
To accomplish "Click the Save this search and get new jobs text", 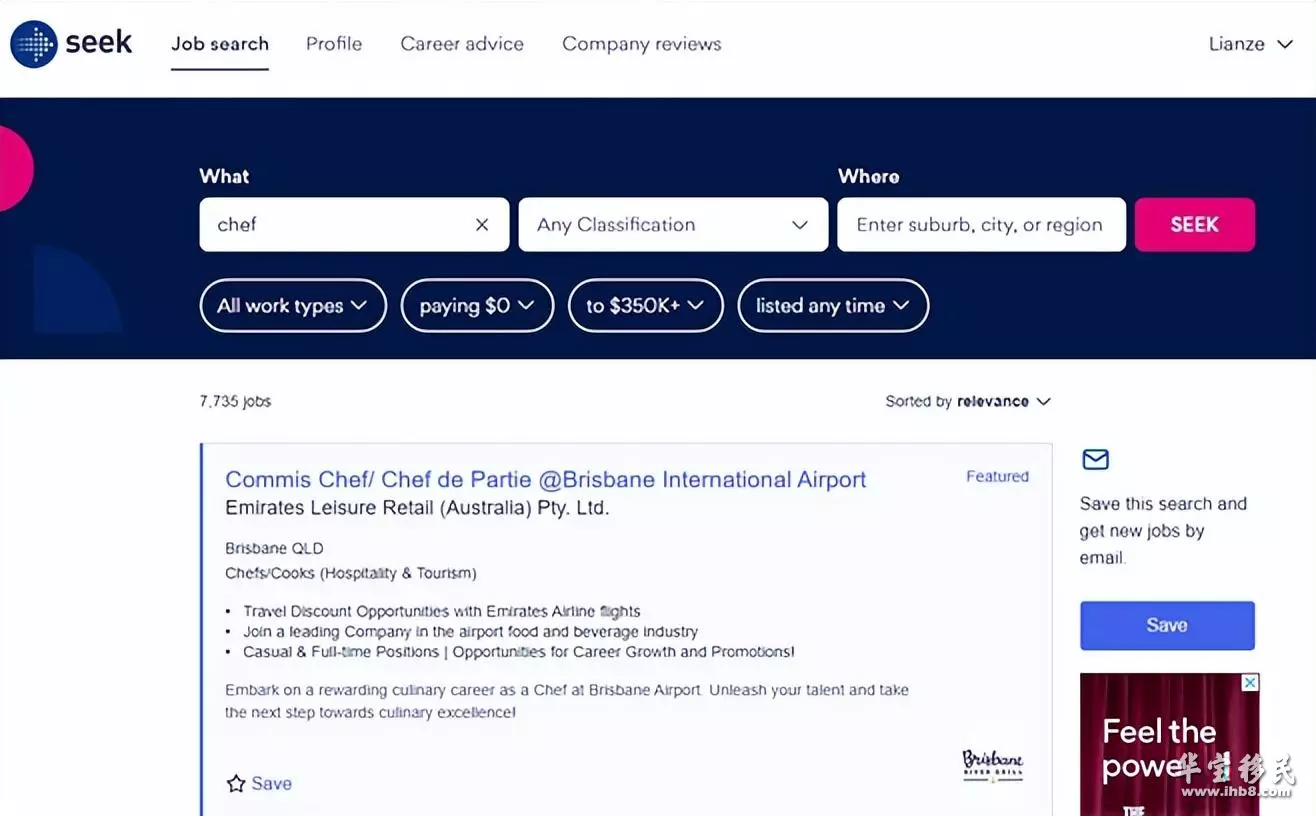I will (1163, 531).
